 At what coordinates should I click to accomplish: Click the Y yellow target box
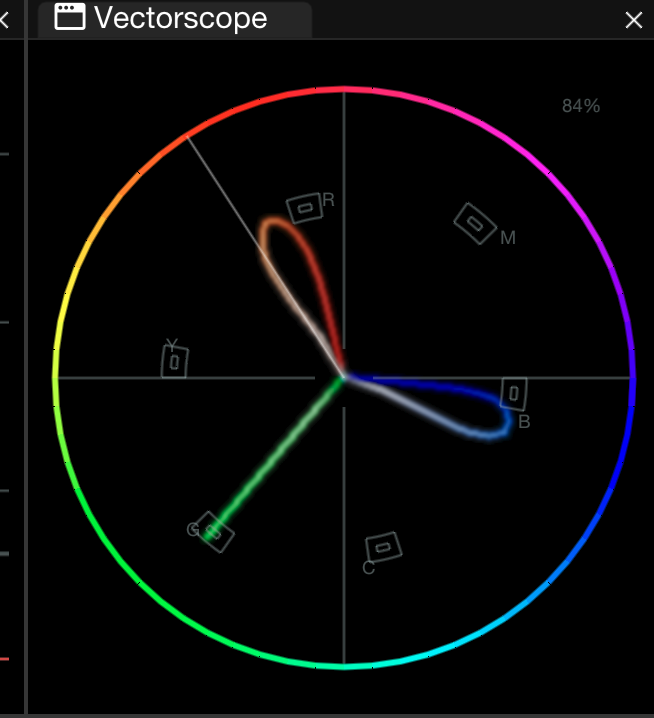point(174,362)
